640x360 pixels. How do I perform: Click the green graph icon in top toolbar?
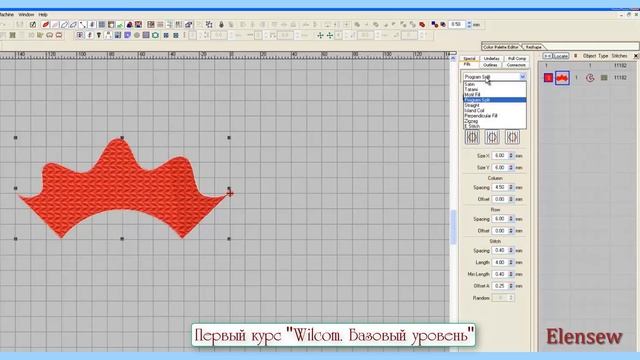click(120, 25)
